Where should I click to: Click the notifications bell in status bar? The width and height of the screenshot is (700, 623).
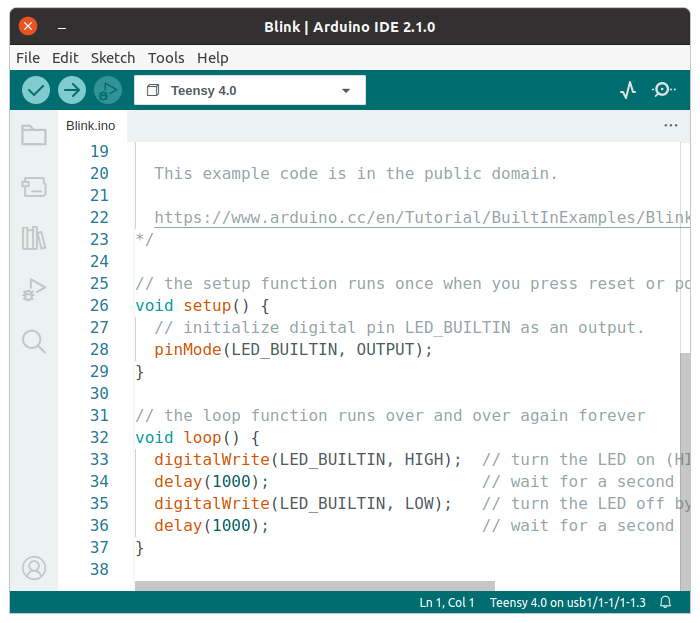pos(666,602)
